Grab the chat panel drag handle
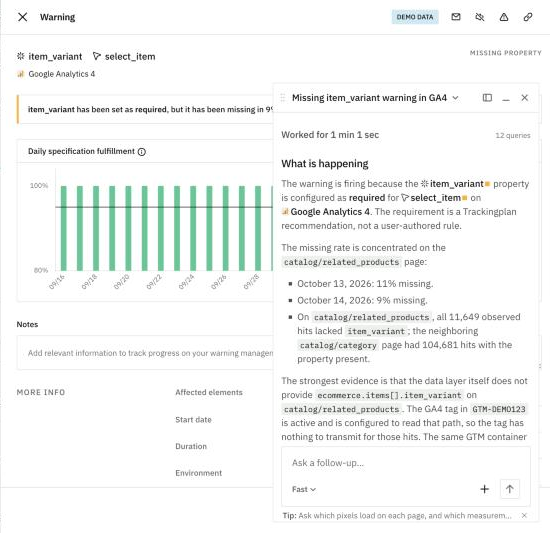Screen dimensions: 550x533 coord(283,98)
